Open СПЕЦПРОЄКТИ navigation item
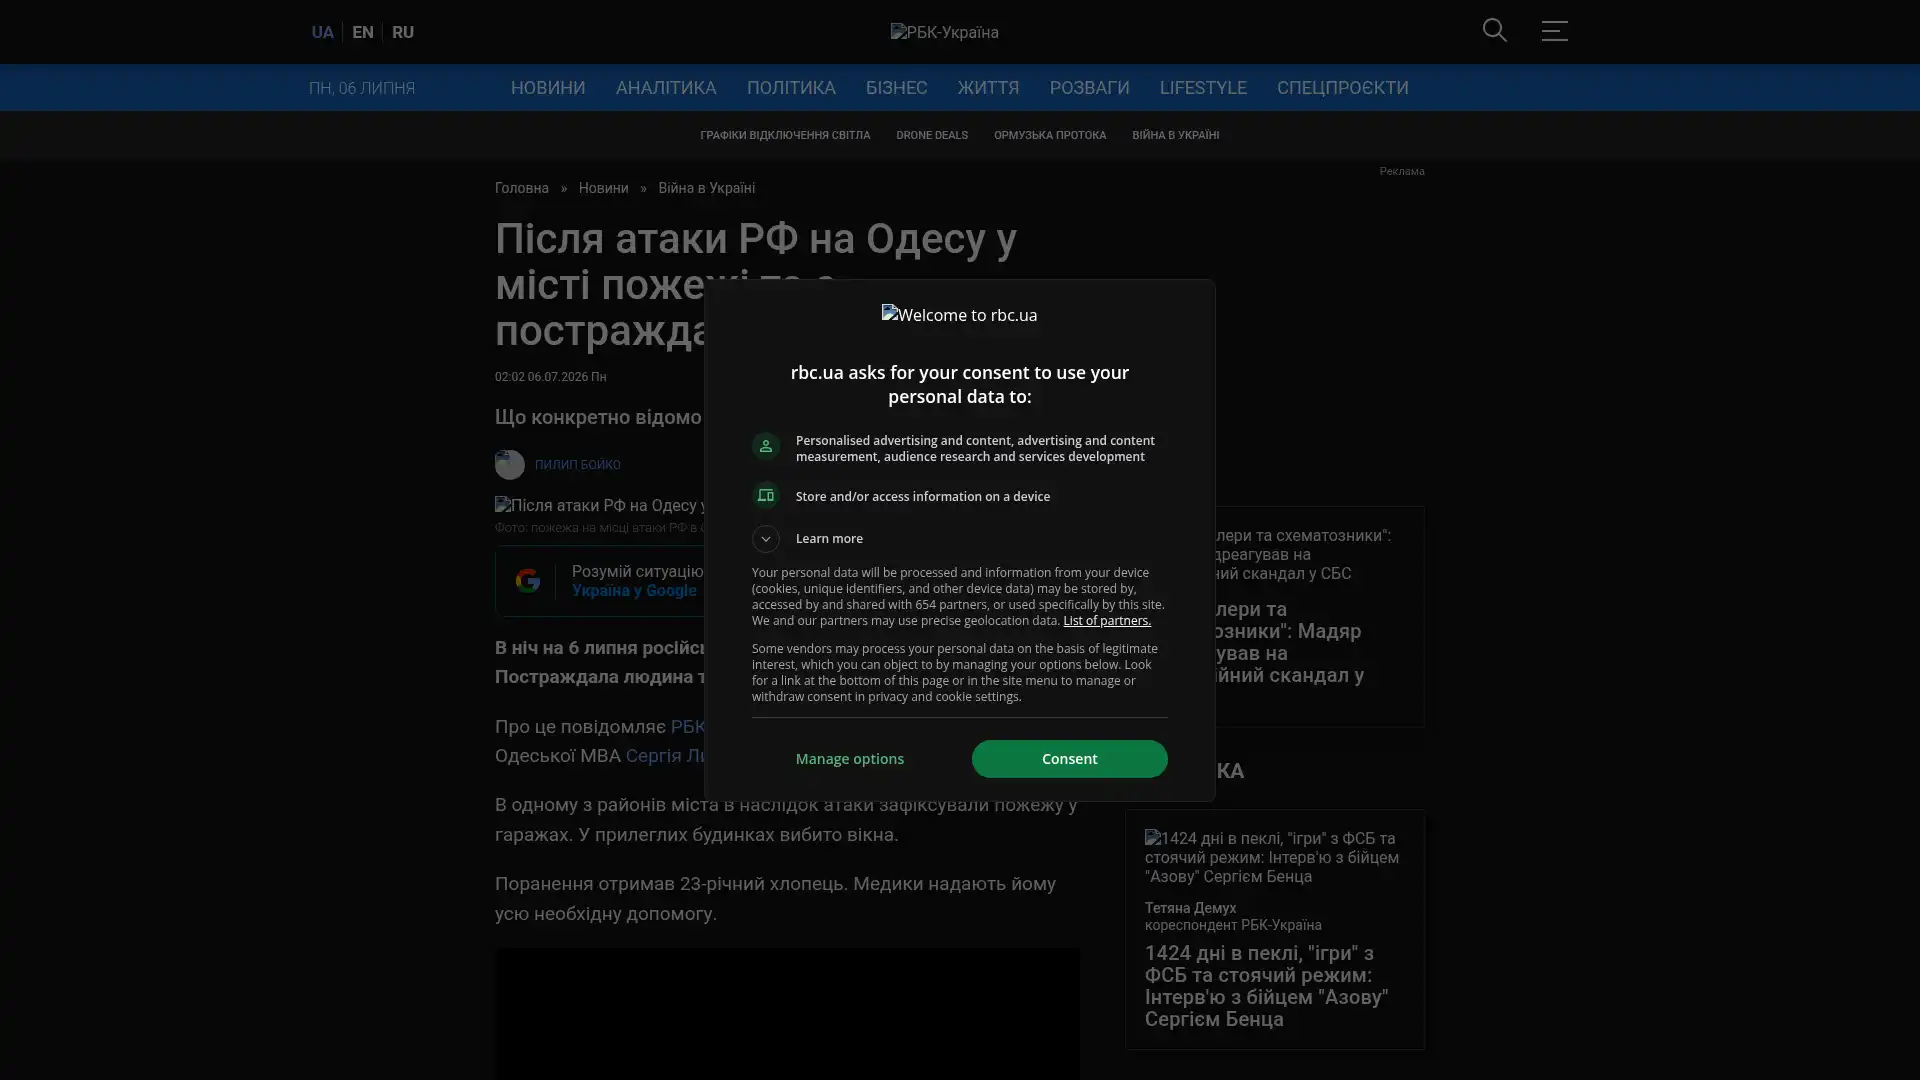This screenshot has width=1920, height=1080. [x=1342, y=88]
